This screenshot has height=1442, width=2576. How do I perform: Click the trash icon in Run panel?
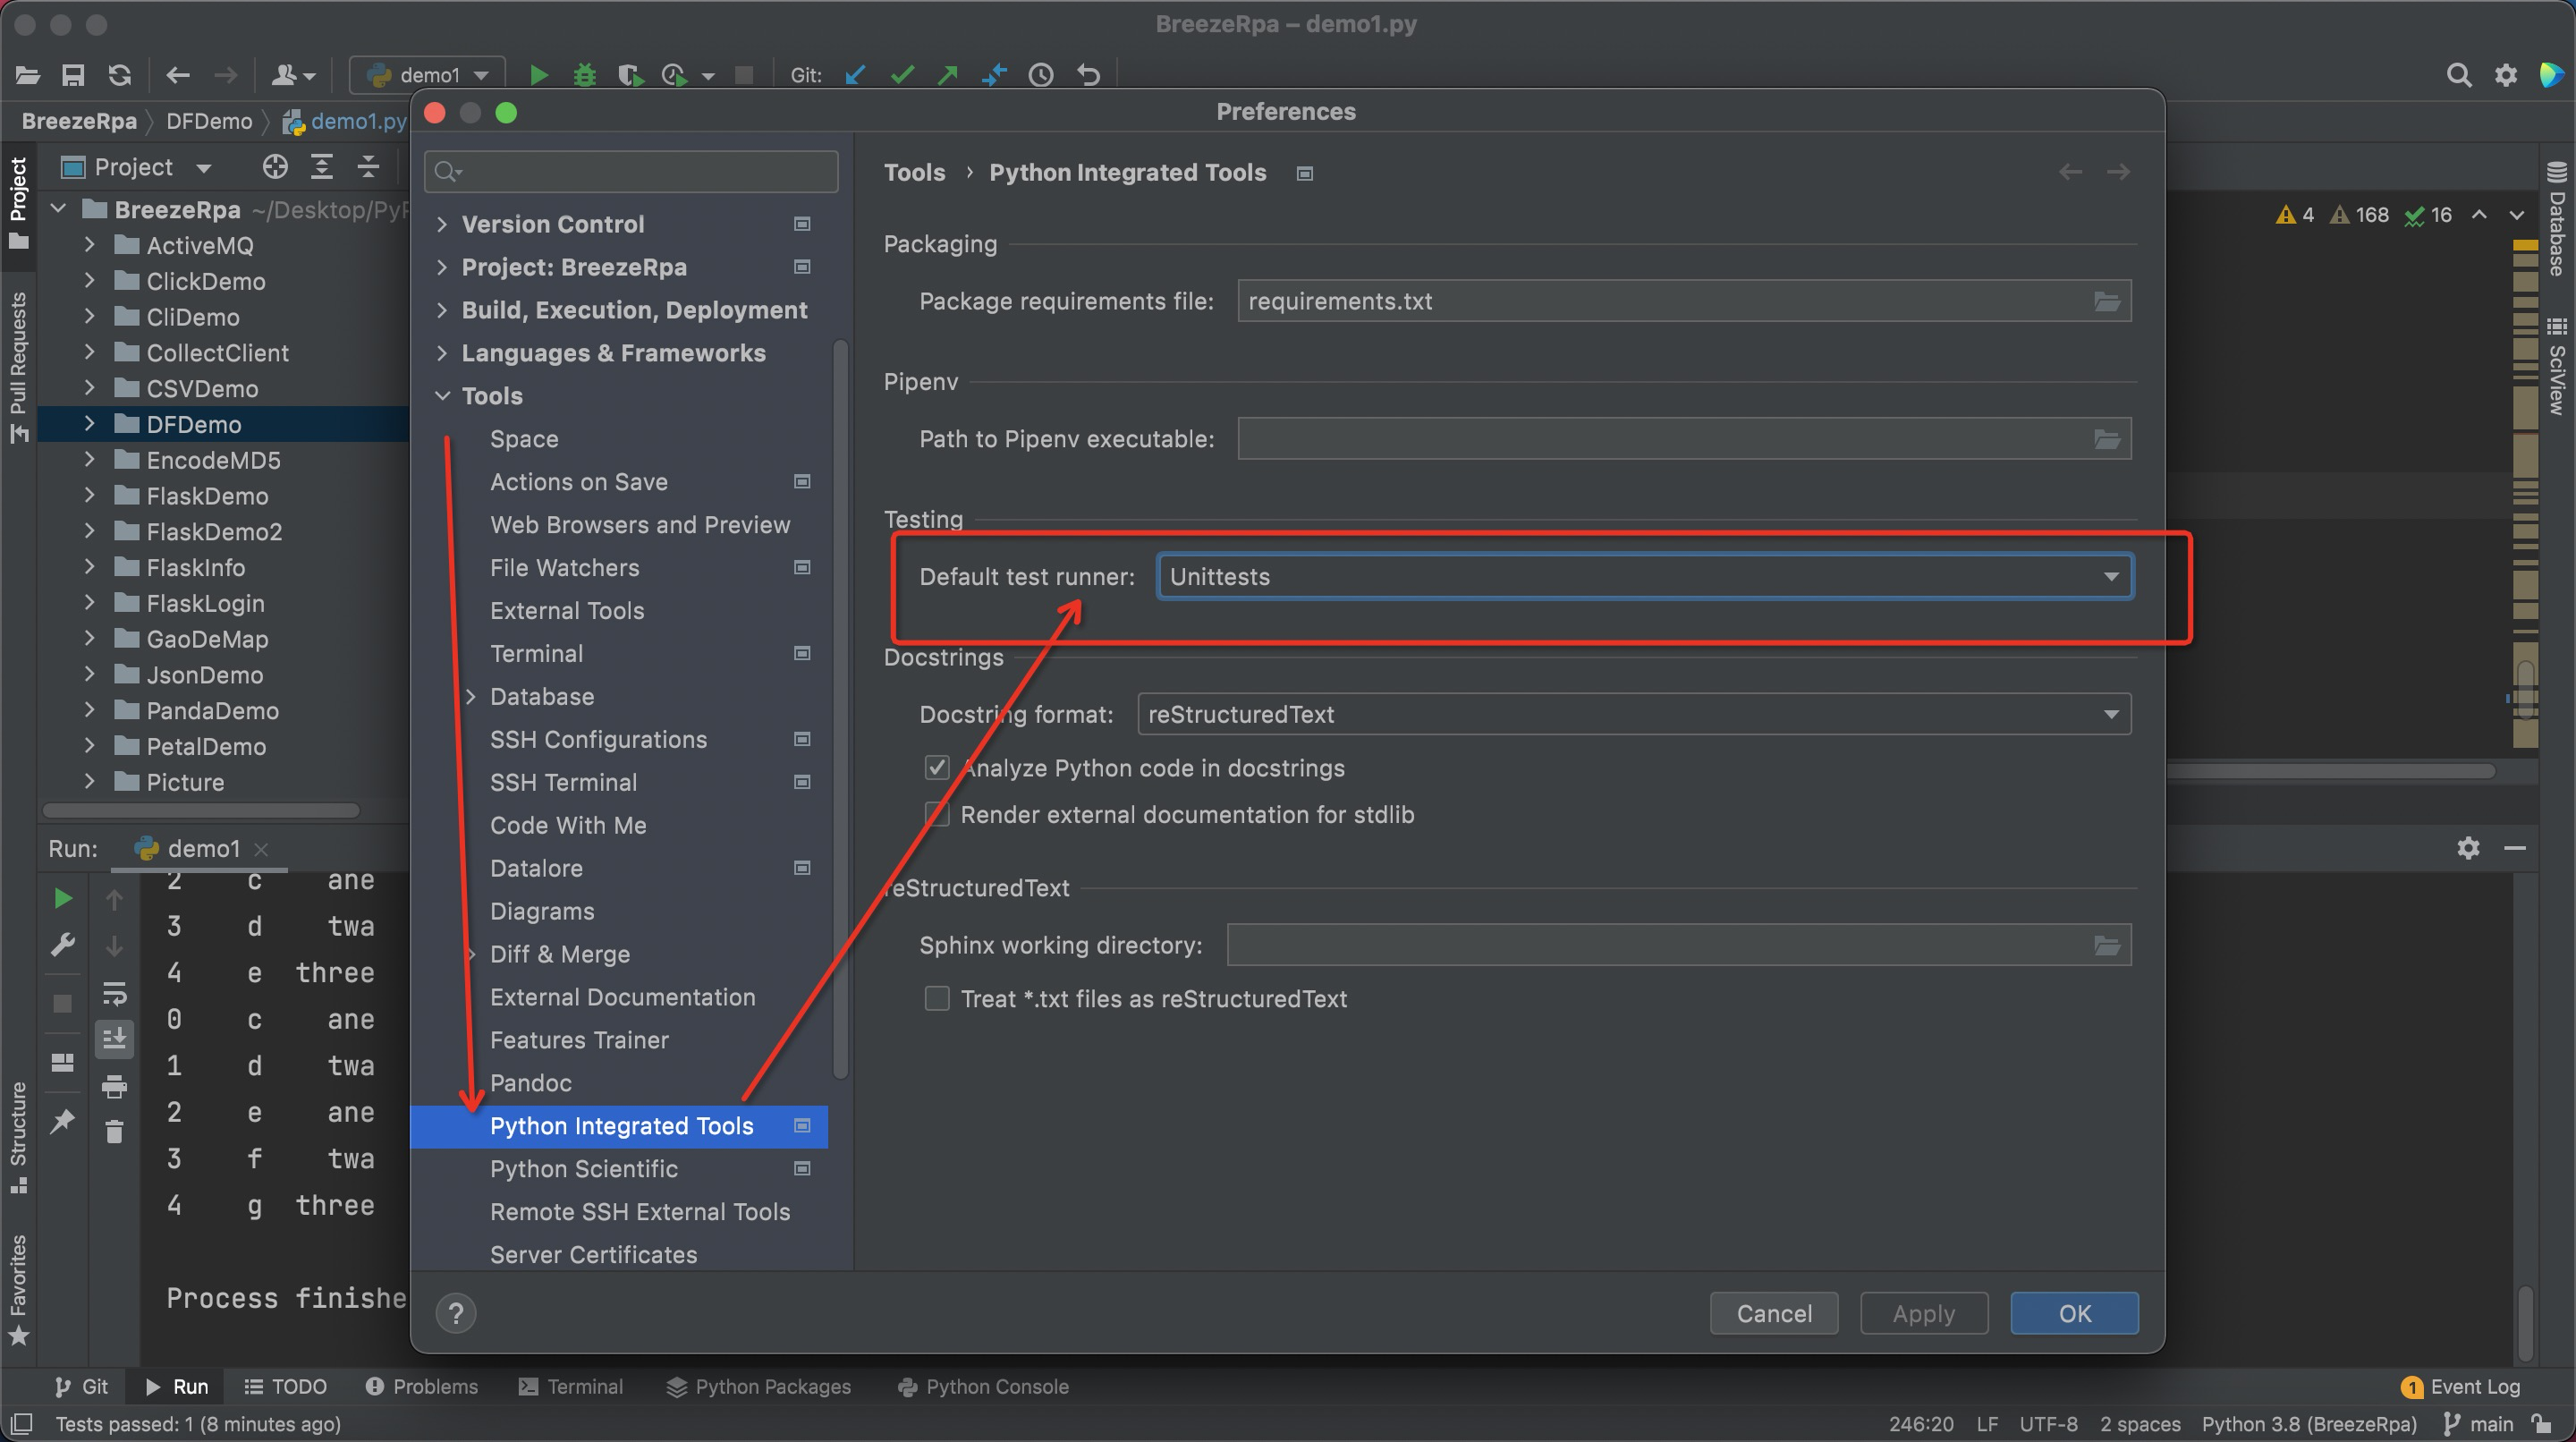114,1132
